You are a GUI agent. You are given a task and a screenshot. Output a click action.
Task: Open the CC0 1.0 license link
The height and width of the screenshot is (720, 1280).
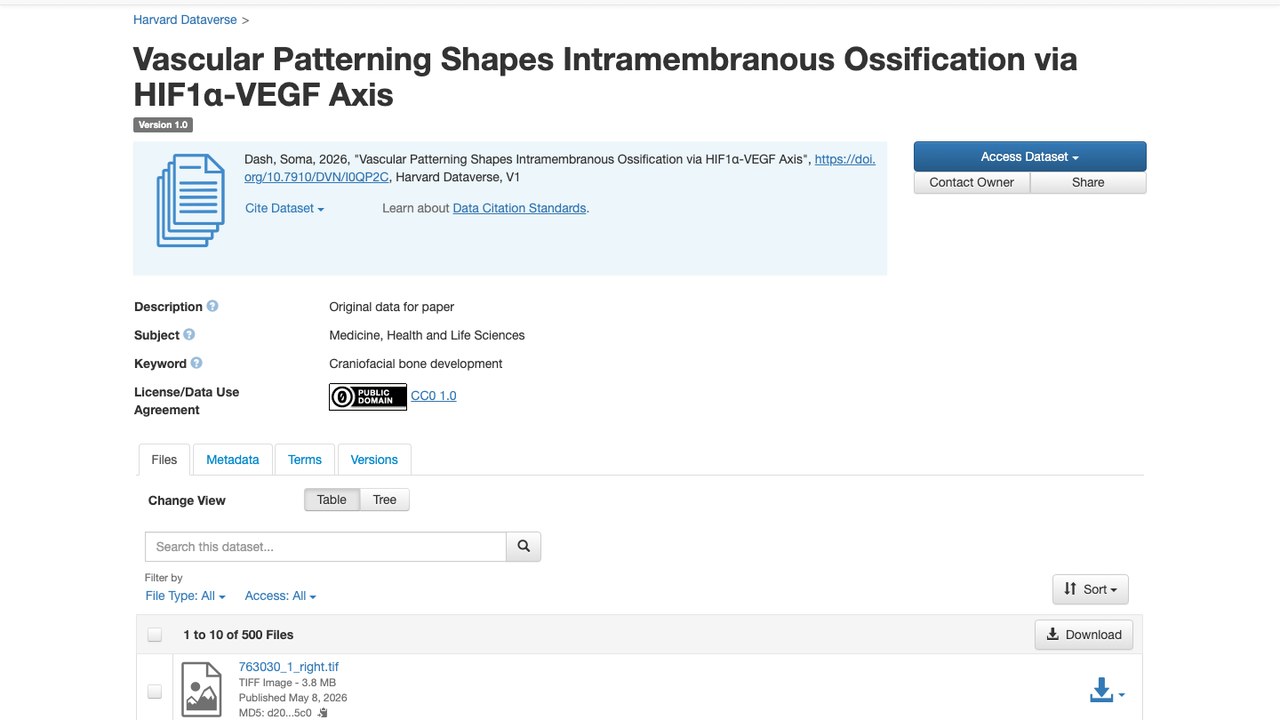click(x=433, y=396)
